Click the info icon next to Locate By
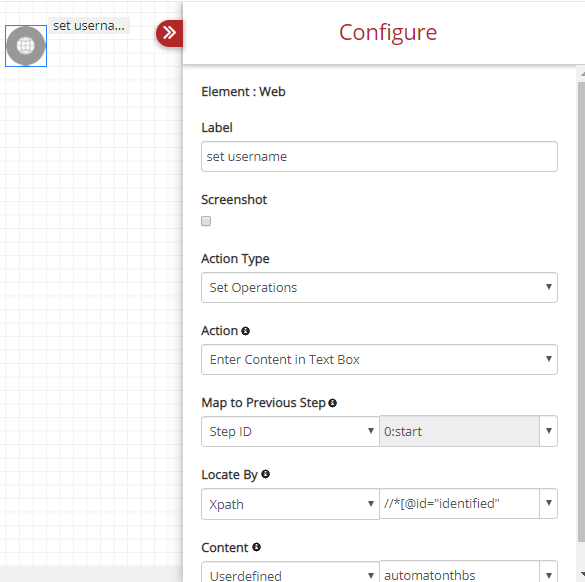The height and width of the screenshot is (582, 585). pyautogui.click(x=265, y=474)
